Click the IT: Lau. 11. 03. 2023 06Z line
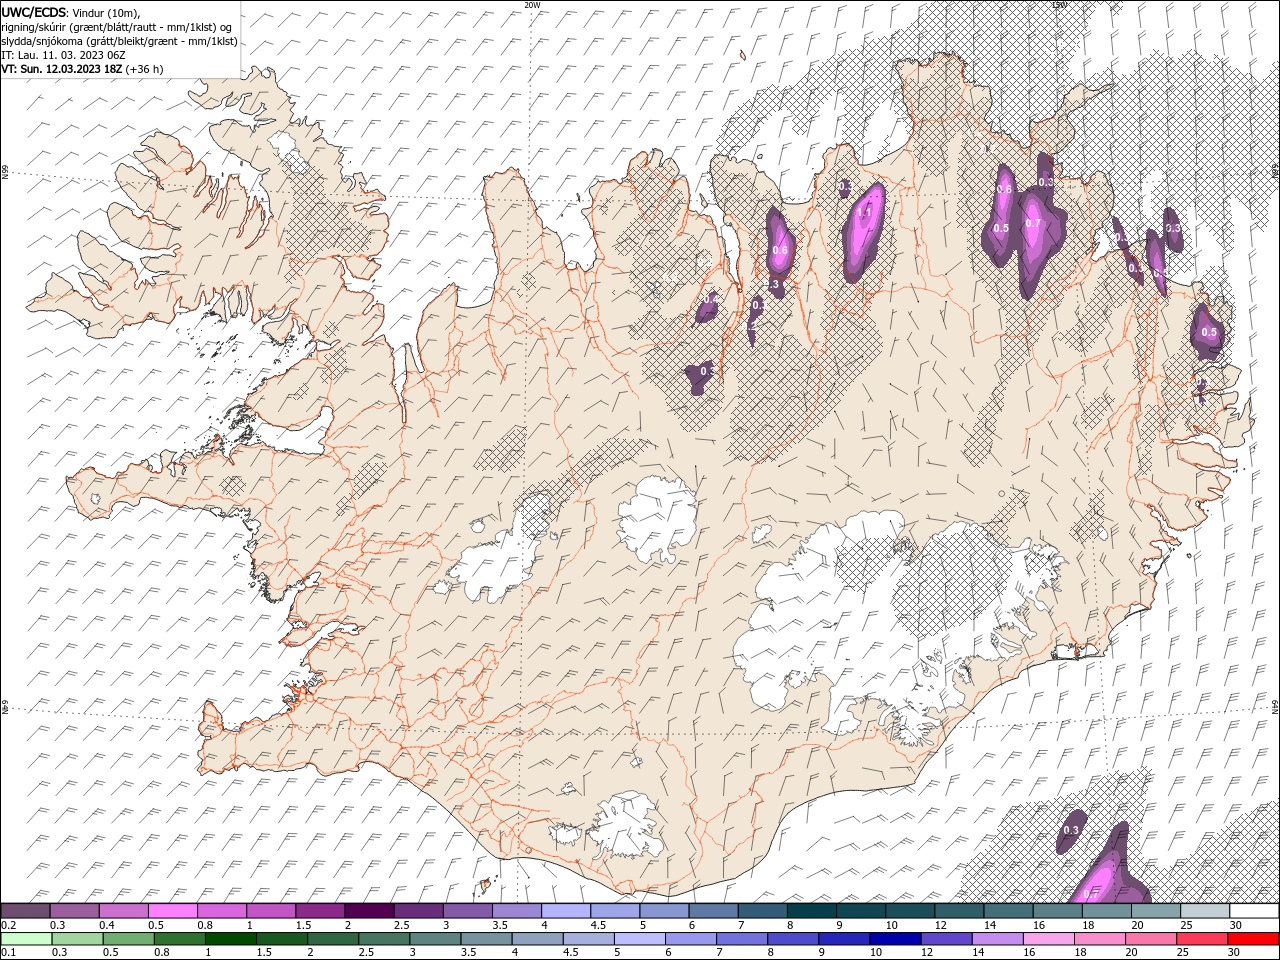Viewport: 1280px width, 960px height. (x=64, y=55)
